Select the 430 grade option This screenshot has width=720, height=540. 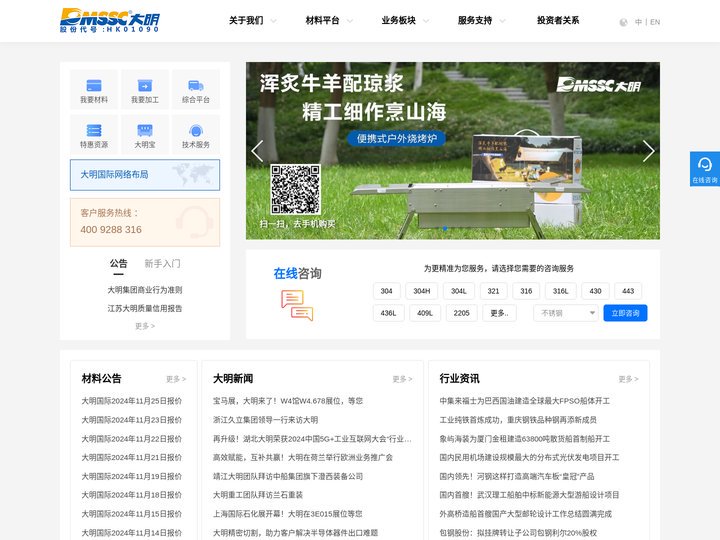coord(596,291)
